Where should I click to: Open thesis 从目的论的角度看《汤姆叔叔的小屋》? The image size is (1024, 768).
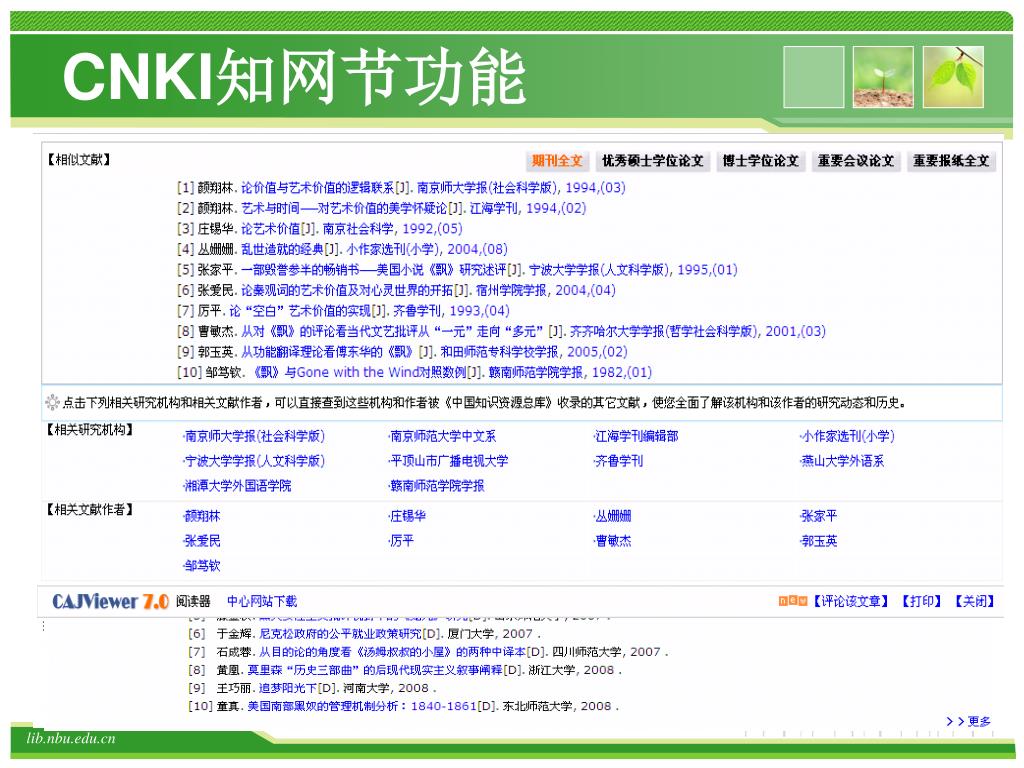(x=392, y=652)
